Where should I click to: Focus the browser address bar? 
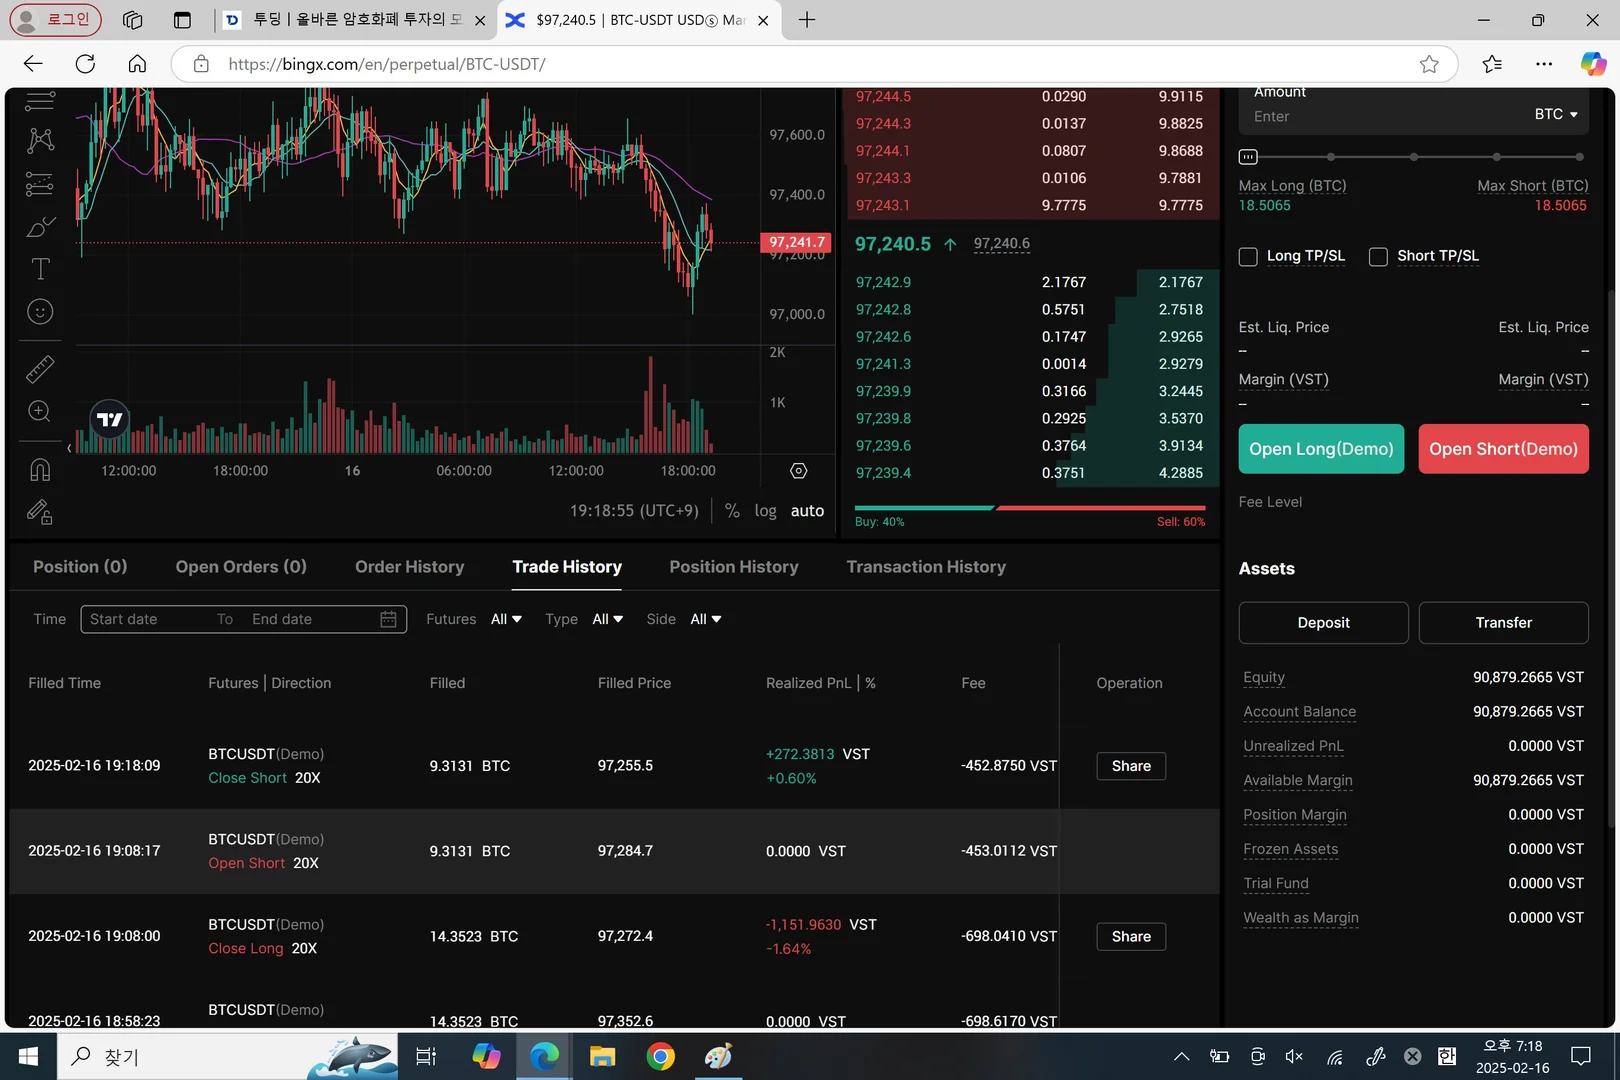click(815, 64)
